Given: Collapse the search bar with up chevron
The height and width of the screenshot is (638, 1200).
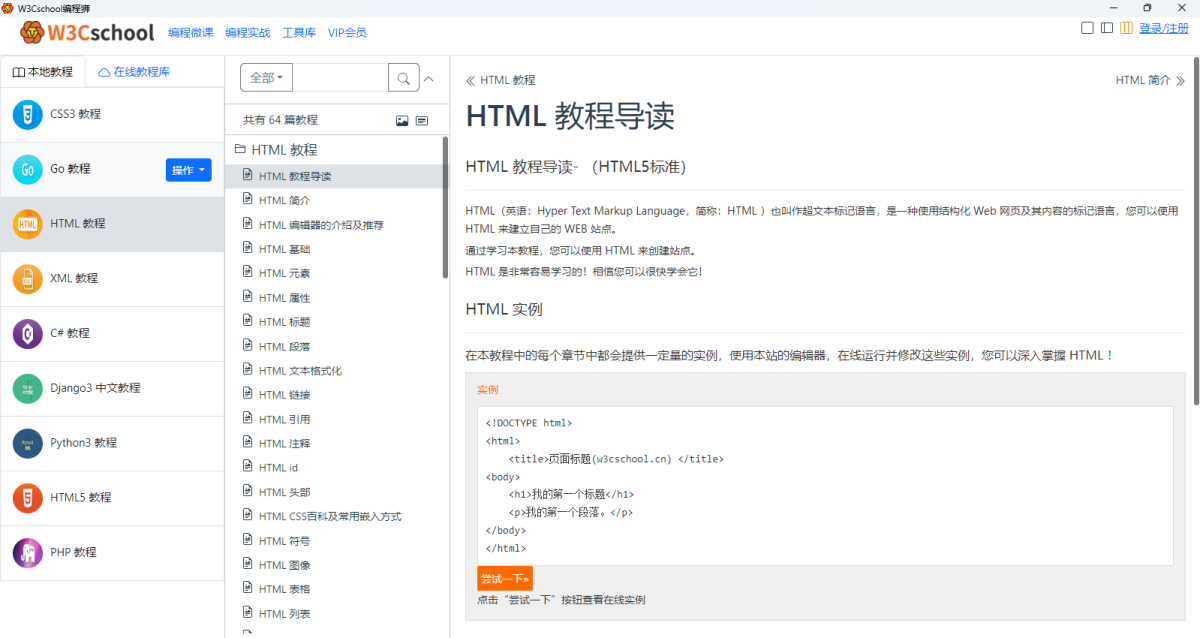Looking at the screenshot, I should click(430, 78).
